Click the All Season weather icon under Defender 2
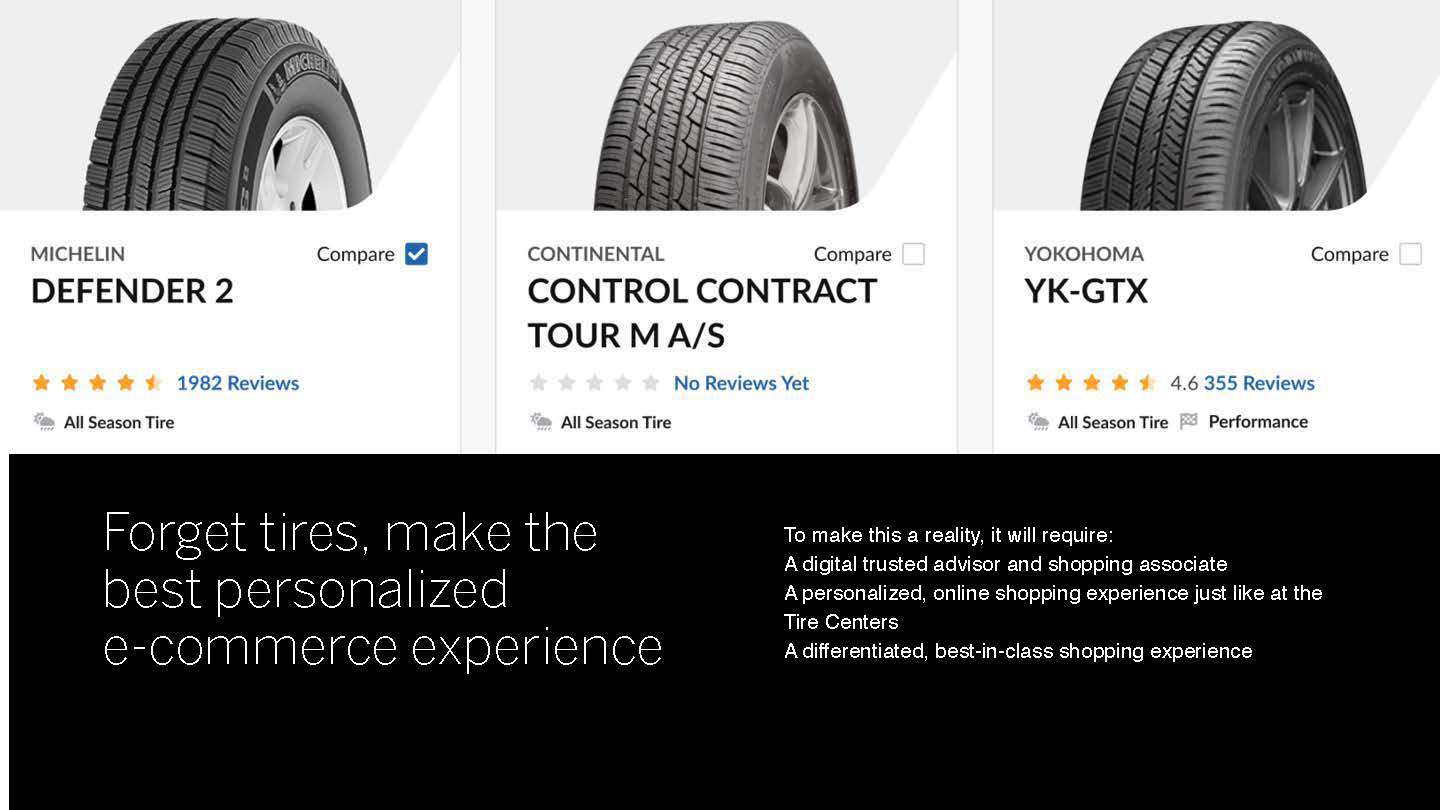The width and height of the screenshot is (1440, 810). [x=44, y=422]
